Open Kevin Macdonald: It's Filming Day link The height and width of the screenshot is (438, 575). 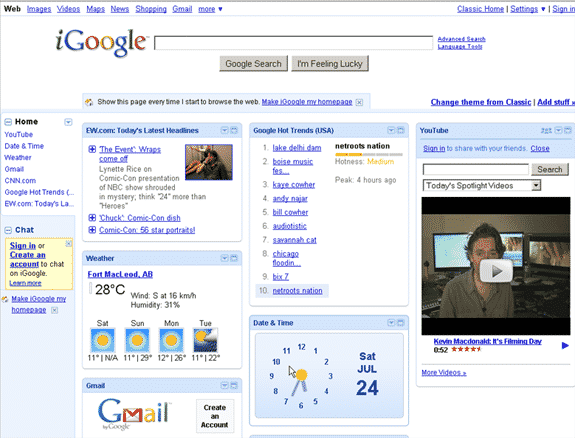(x=487, y=341)
